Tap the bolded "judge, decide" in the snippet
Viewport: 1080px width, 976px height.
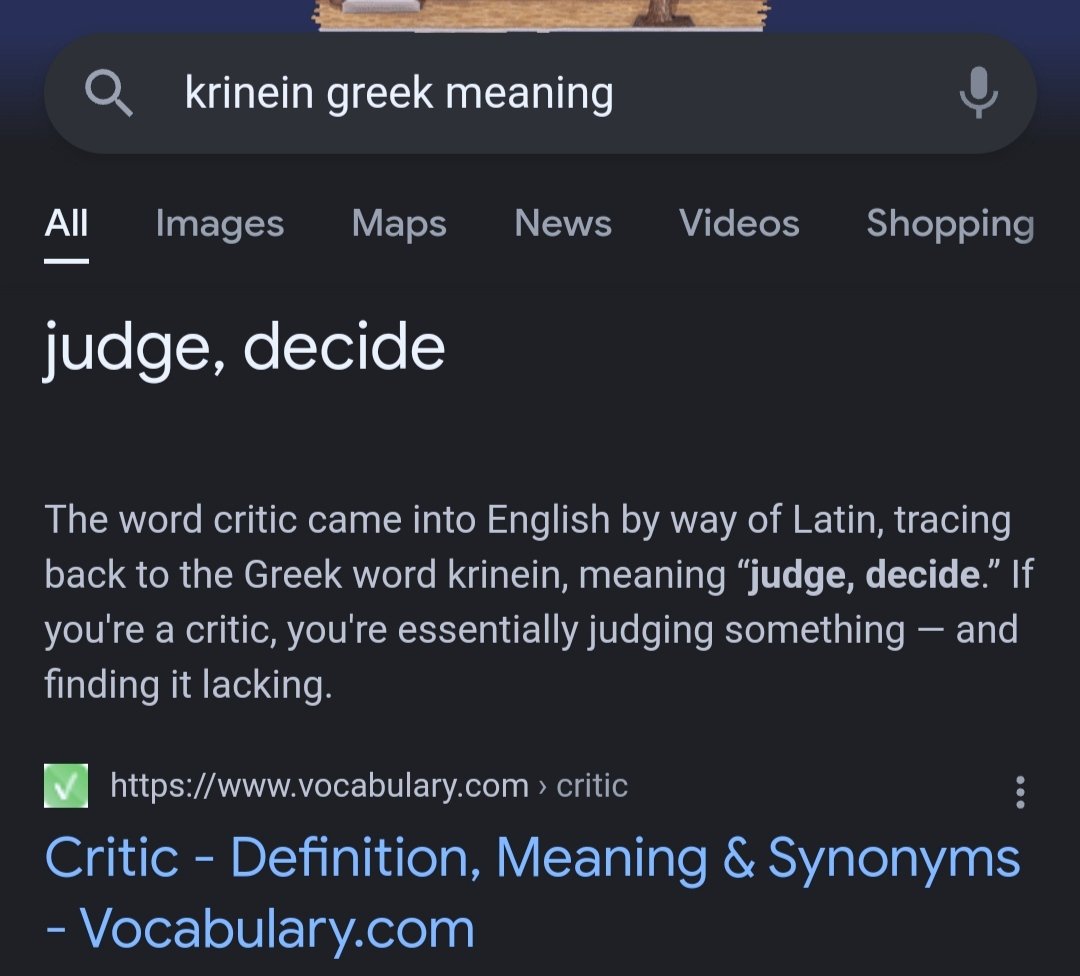pyautogui.click(x=864, y=575)
